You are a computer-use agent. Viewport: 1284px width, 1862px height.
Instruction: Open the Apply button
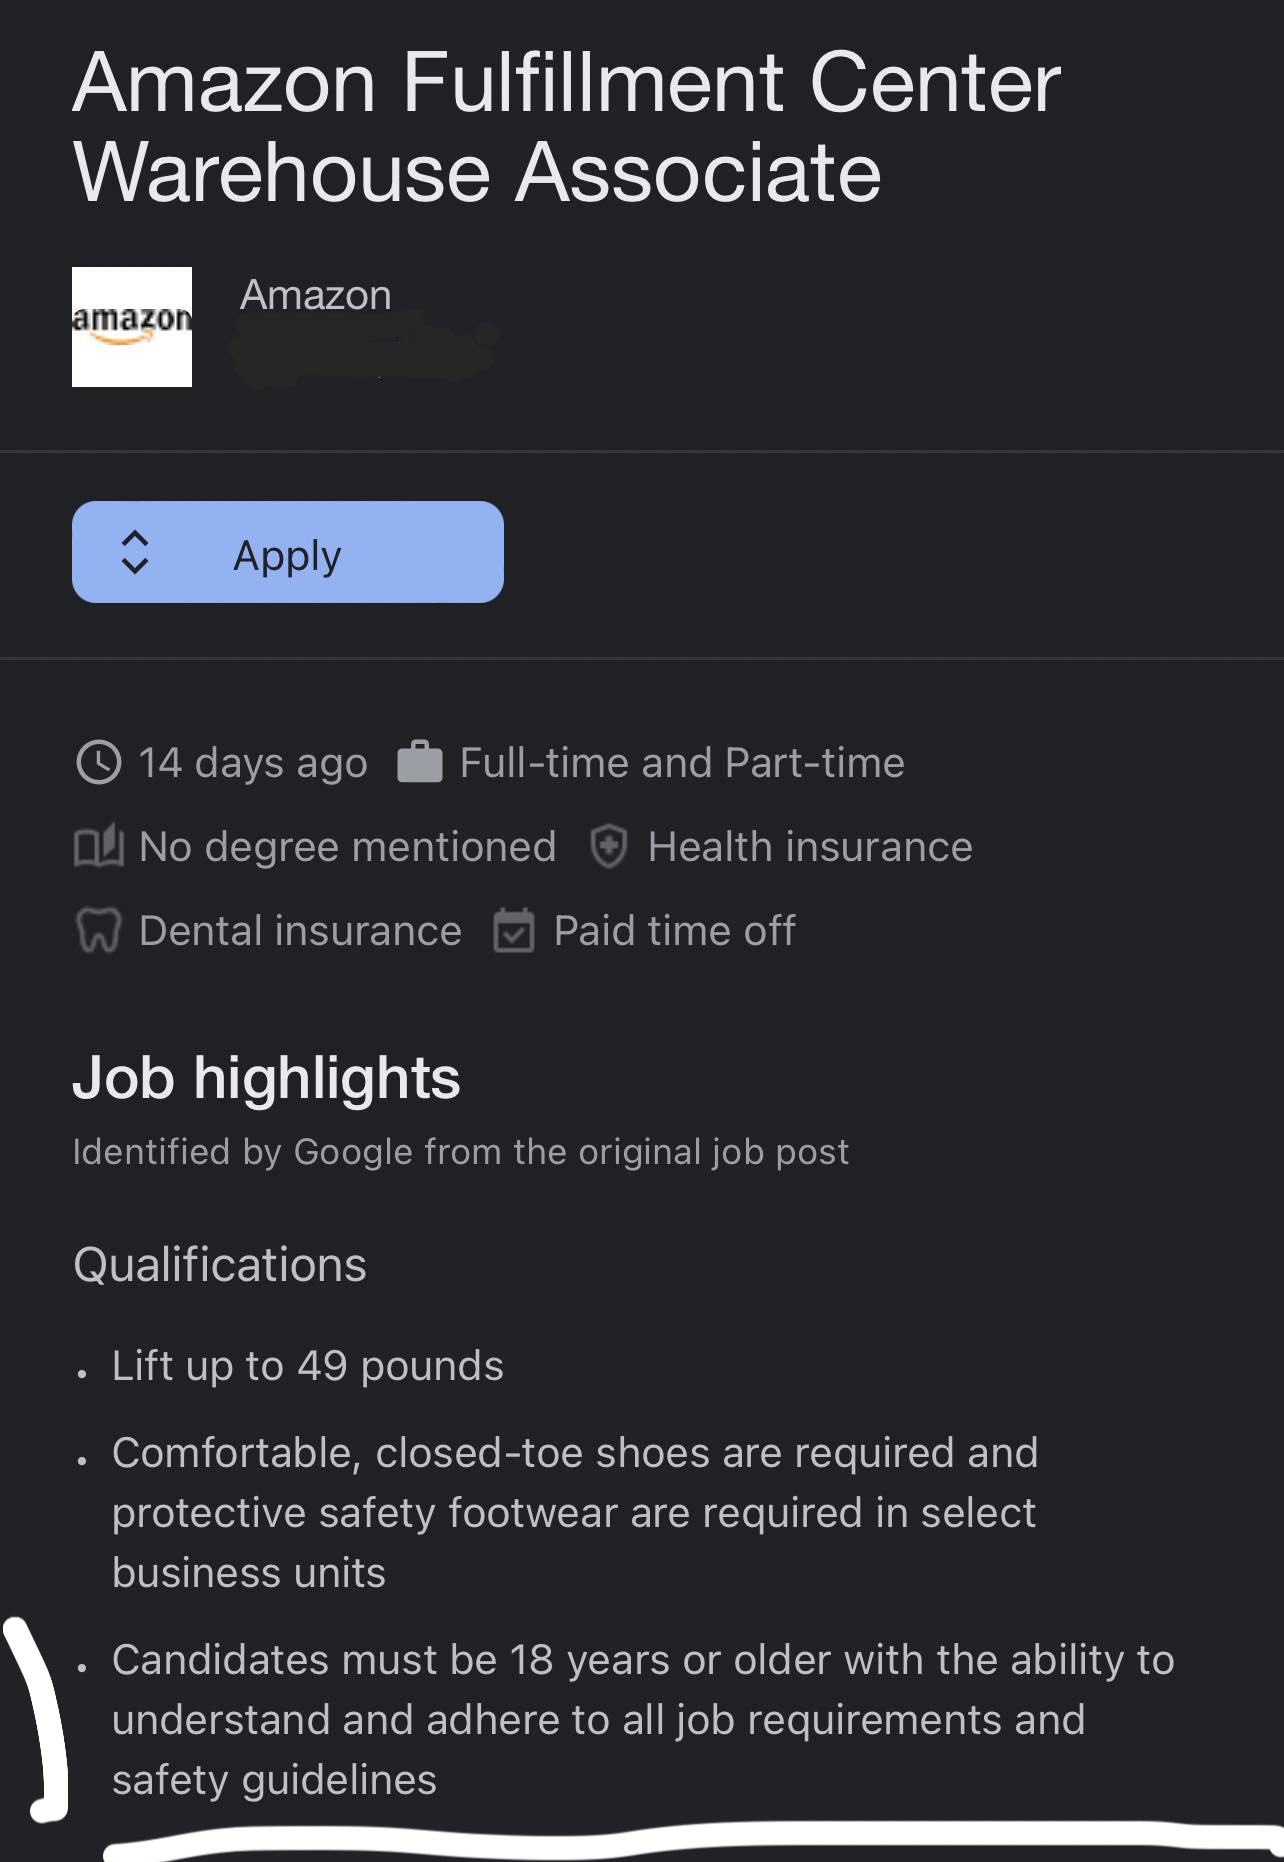coord(288,552)
